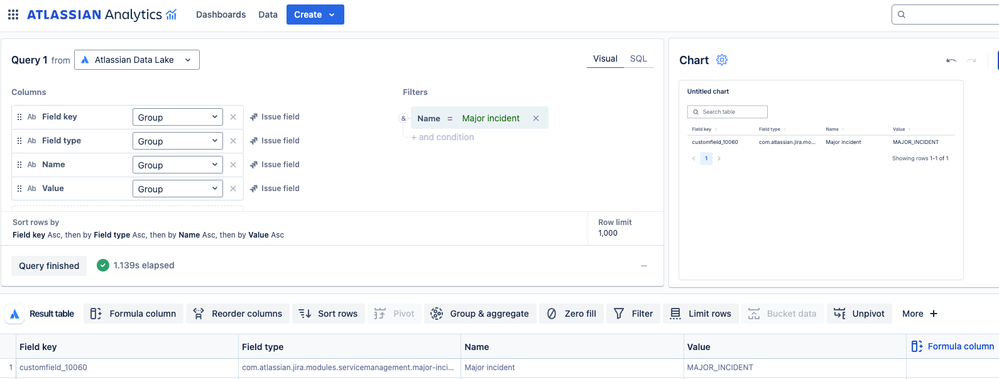
Task: Click the Pivot step button
Action: (x=394, y=313)
